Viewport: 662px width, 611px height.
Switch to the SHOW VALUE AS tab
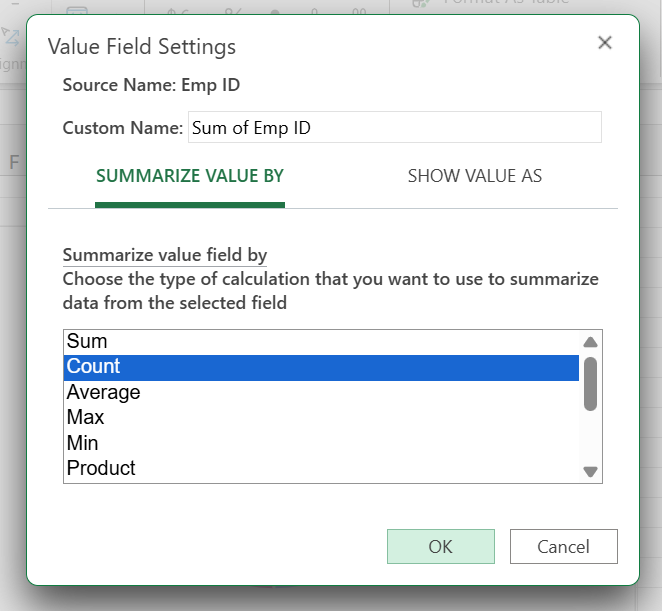[474, 176]
